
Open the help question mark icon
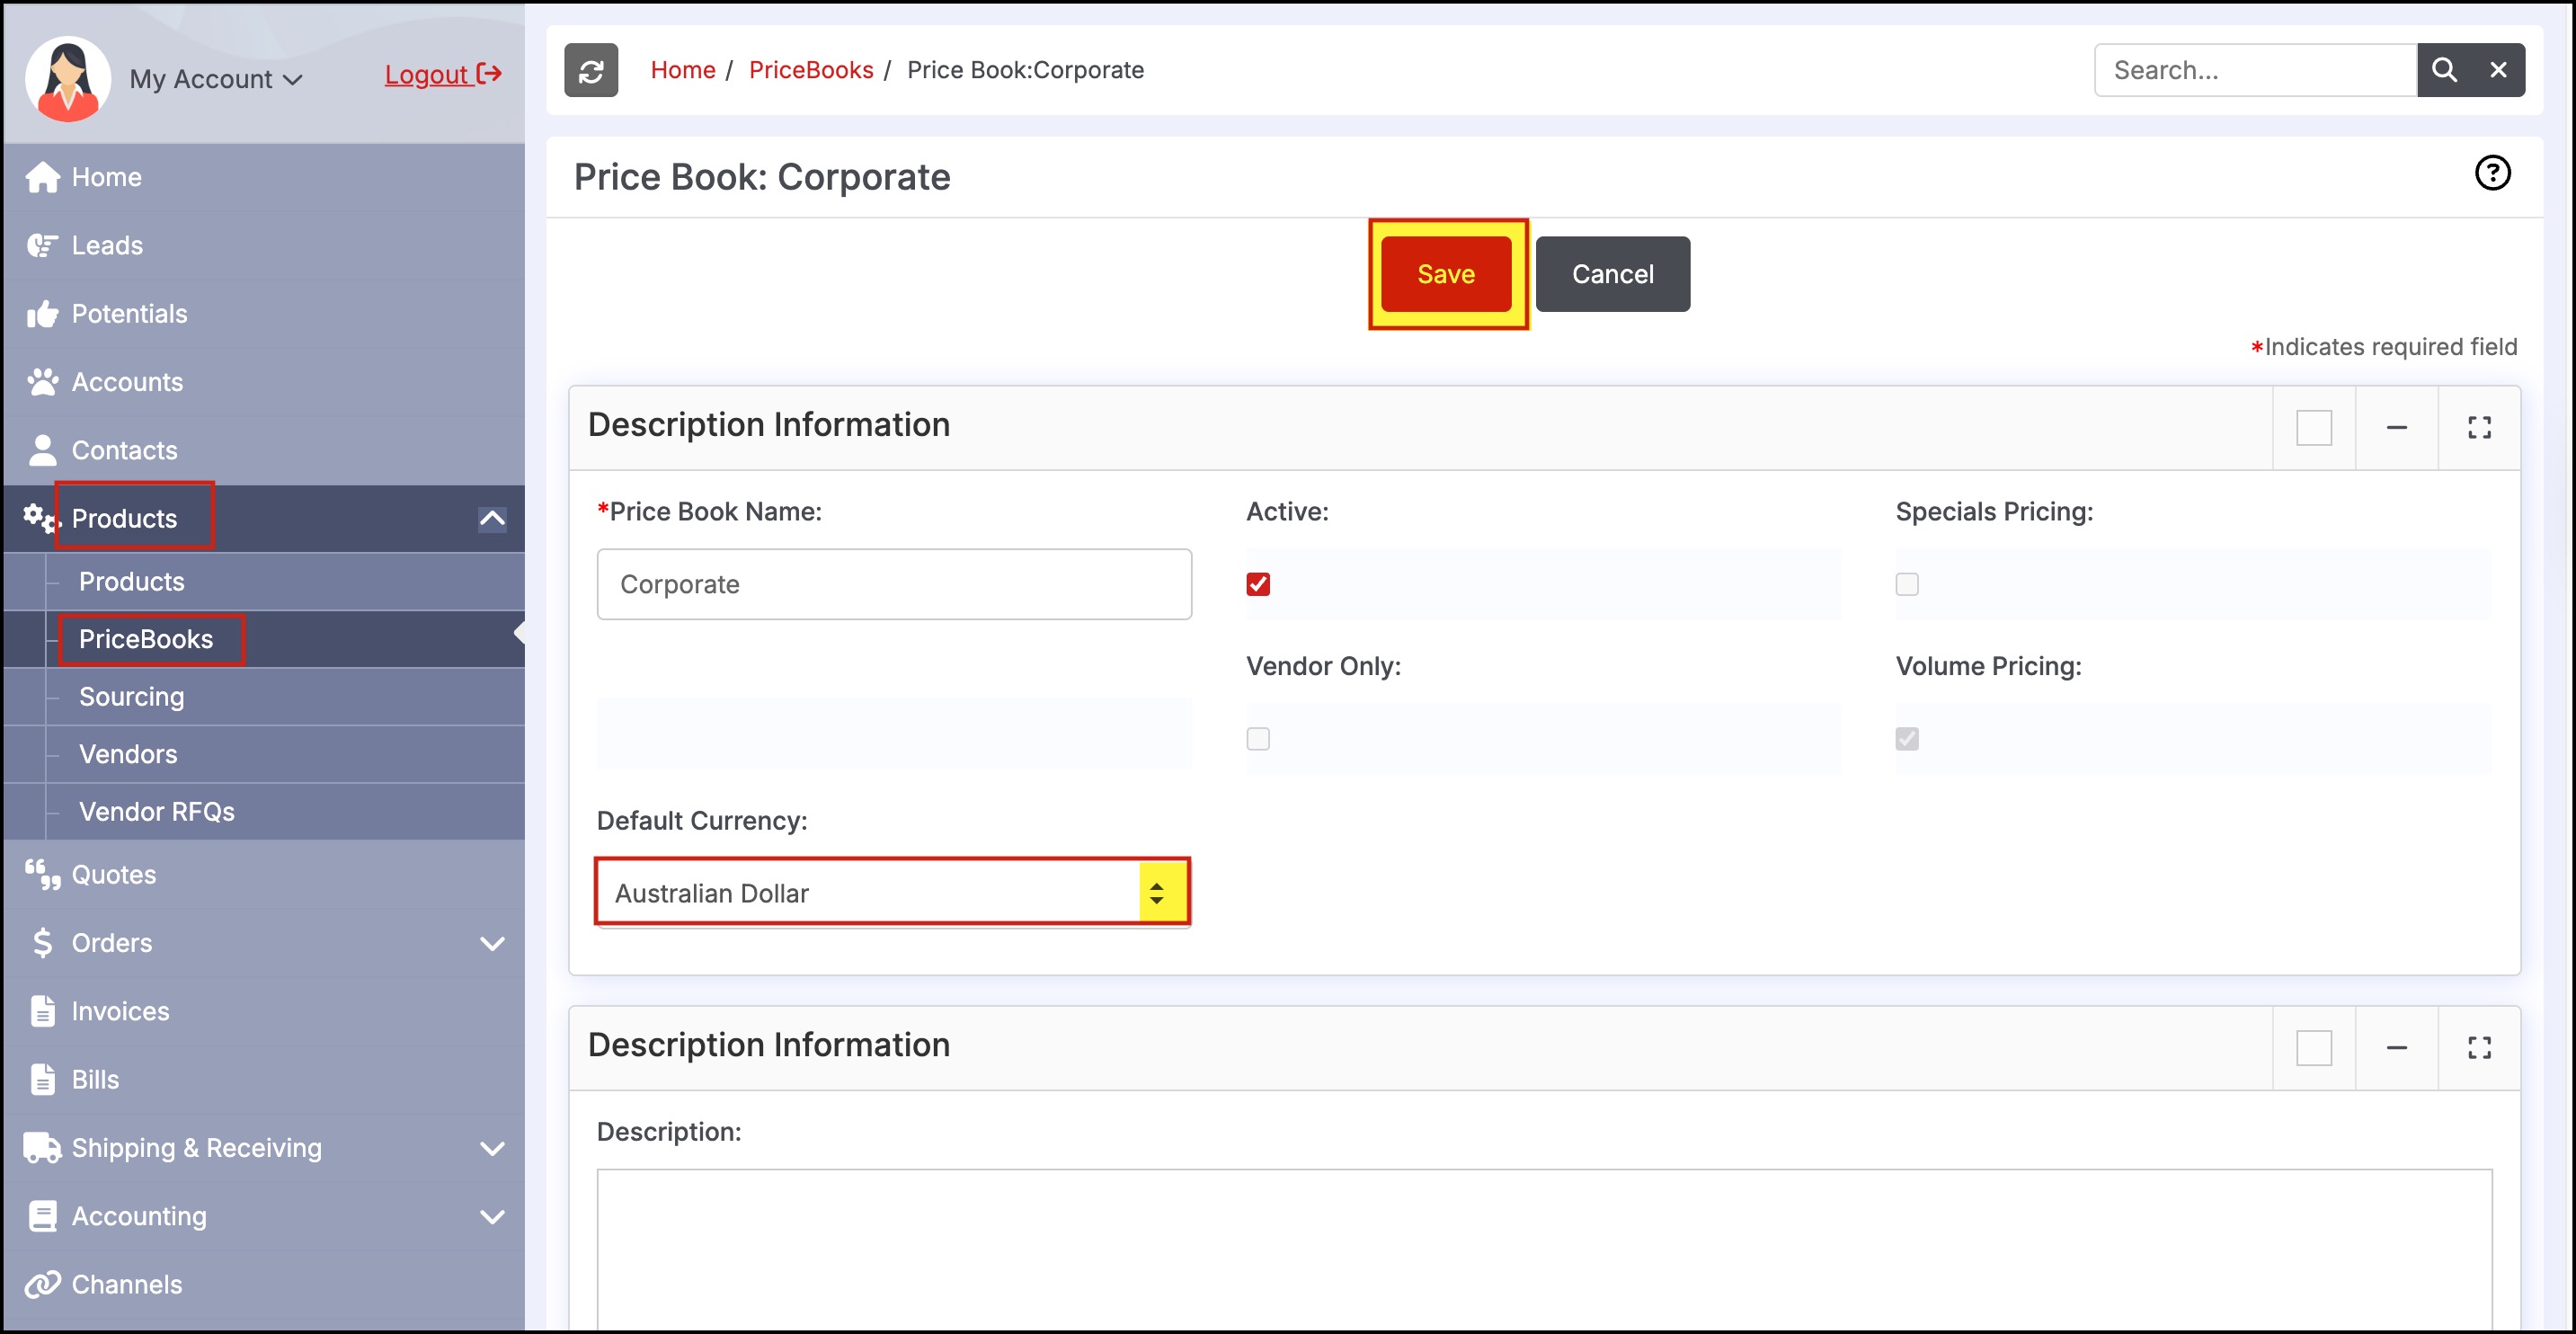2492,173
